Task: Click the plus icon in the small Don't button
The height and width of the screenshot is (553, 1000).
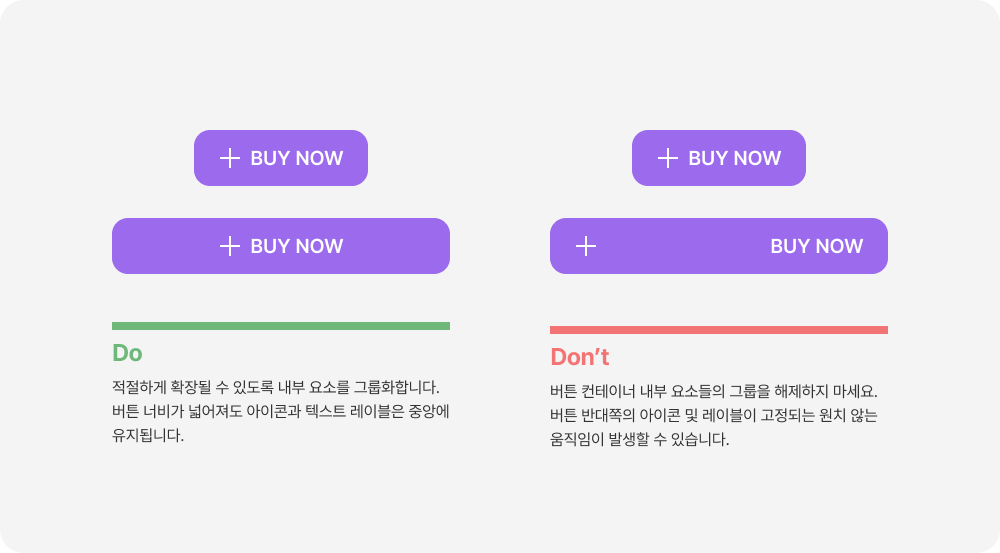Action: click(x=668, y=158)
